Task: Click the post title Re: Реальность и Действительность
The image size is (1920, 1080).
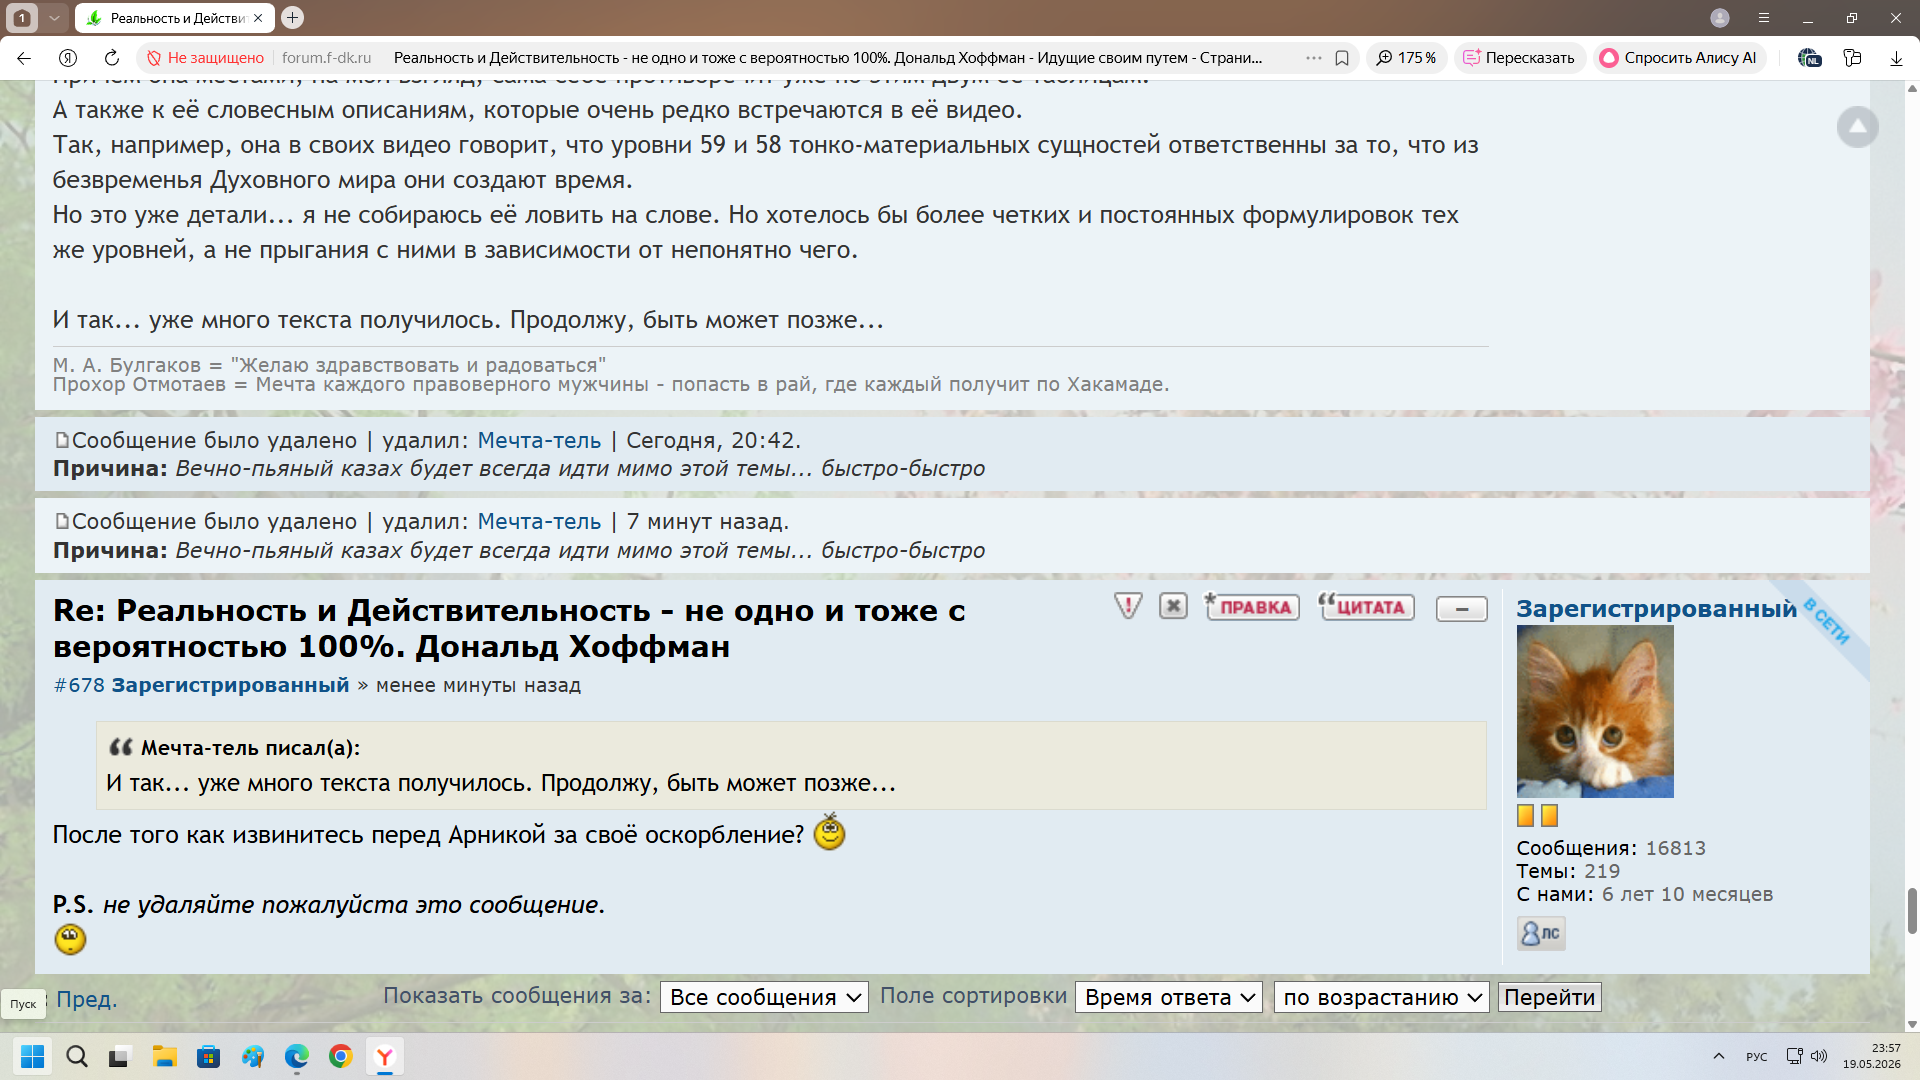Action: point(509,628)
